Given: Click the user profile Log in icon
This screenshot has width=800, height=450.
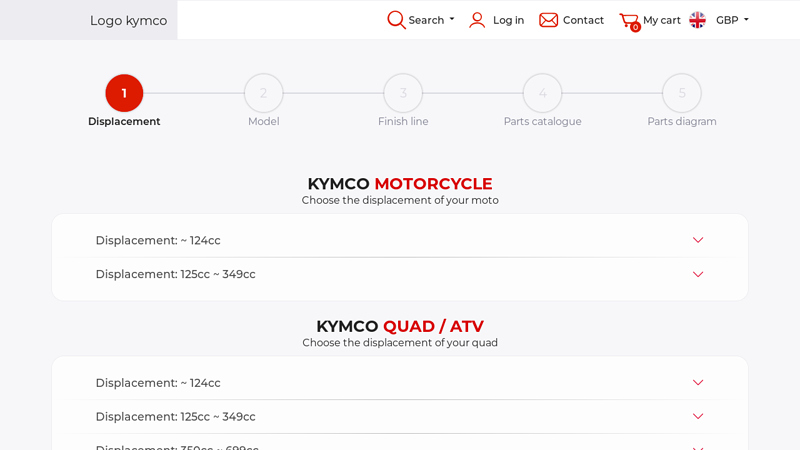Looking at the screenshot, I should pyautogui.click(x=477, y=20).
